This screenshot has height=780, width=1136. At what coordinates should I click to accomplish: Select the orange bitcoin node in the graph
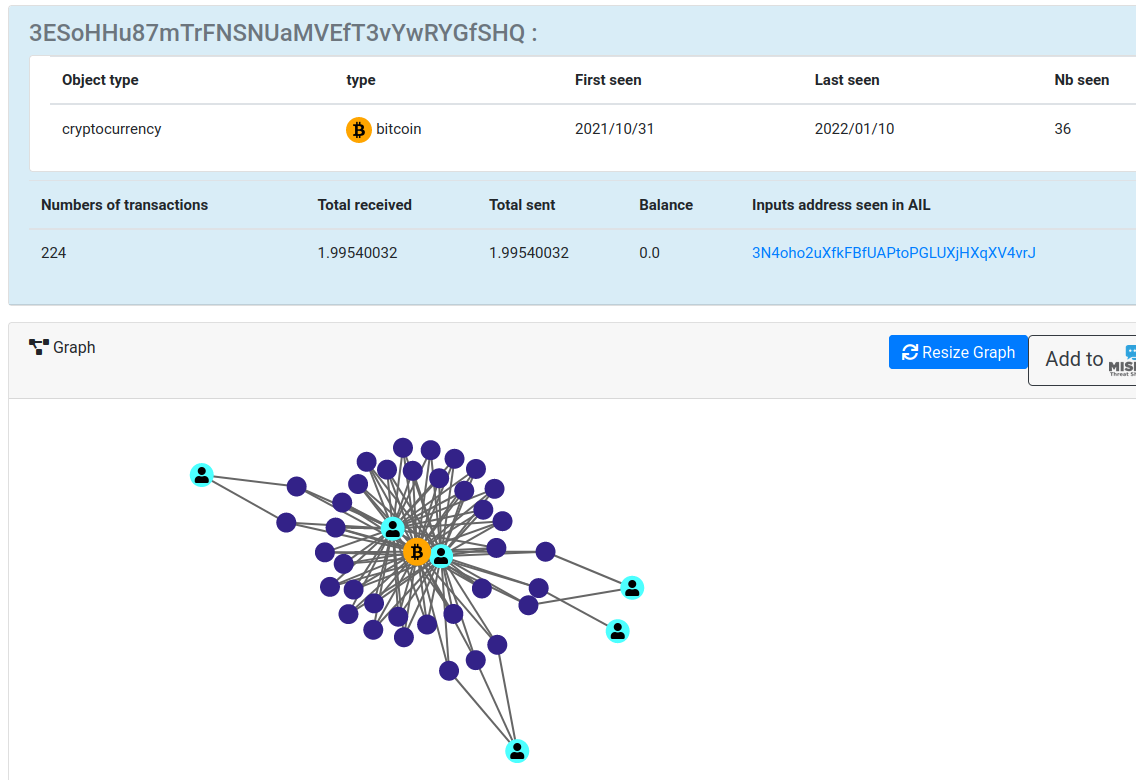[417, 553]
